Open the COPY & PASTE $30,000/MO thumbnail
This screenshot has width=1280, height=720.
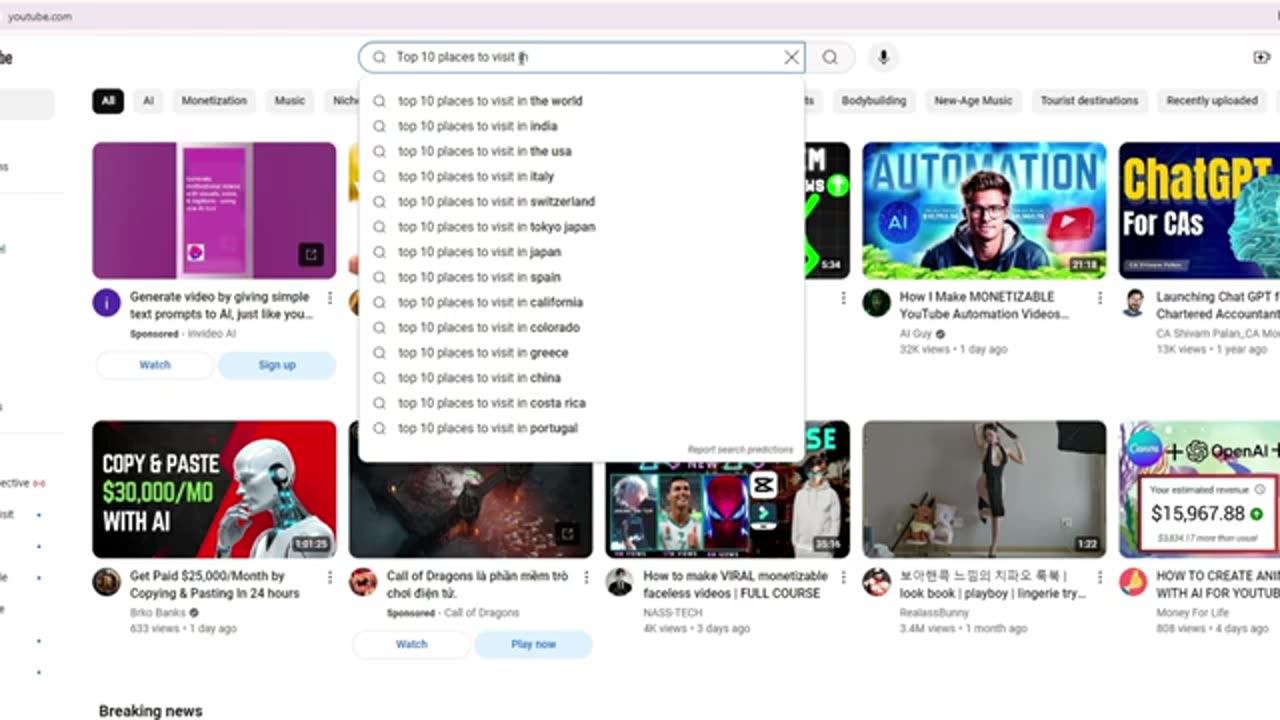point(214,489)
